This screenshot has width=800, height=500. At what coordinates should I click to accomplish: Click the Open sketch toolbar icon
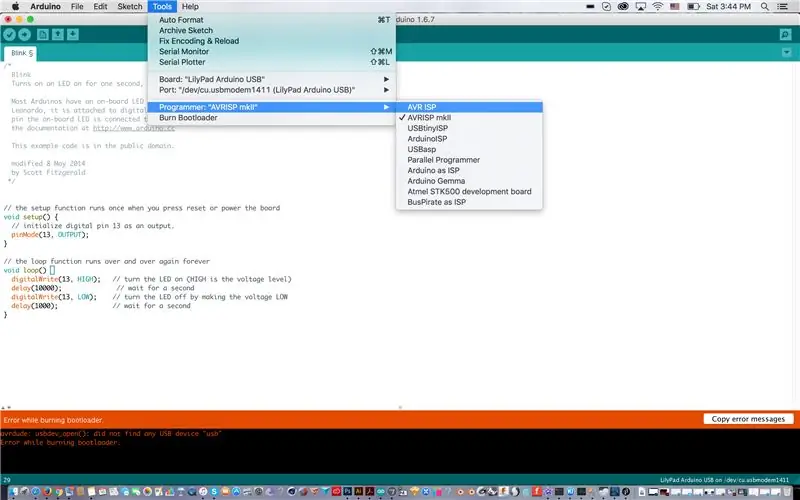point(58,34)
